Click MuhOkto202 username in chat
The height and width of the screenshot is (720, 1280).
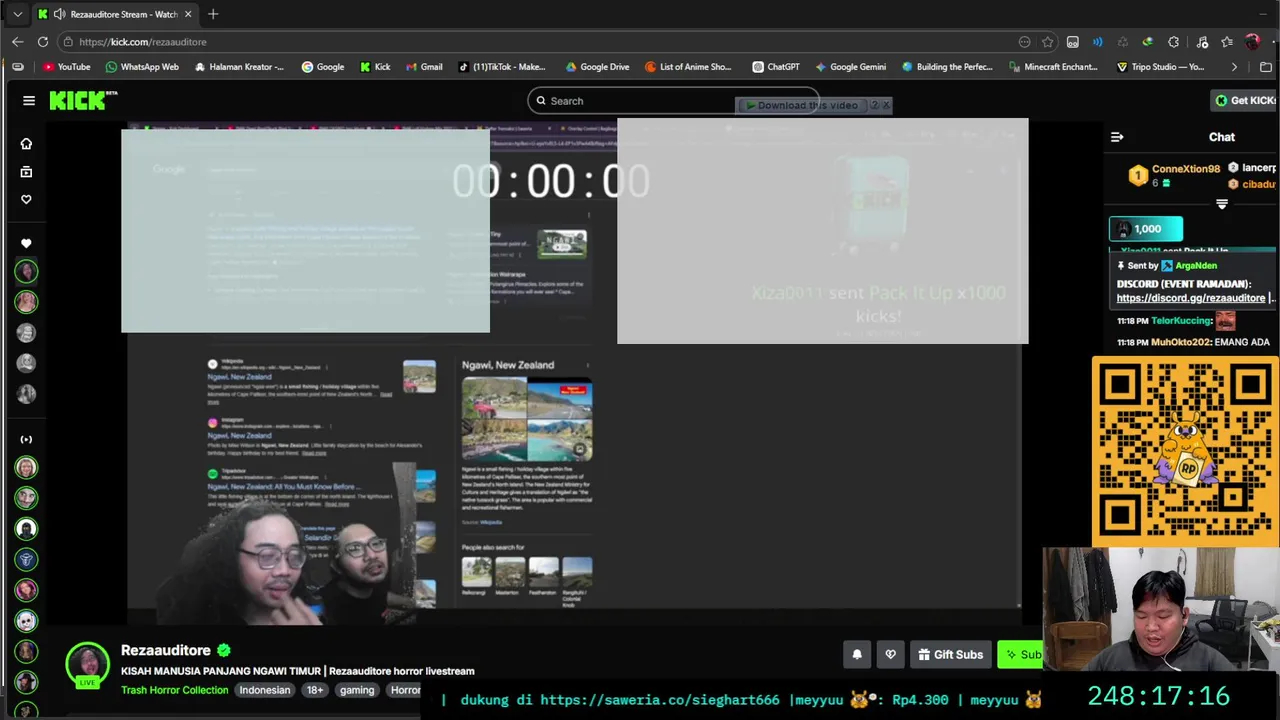click(1181, 342)
